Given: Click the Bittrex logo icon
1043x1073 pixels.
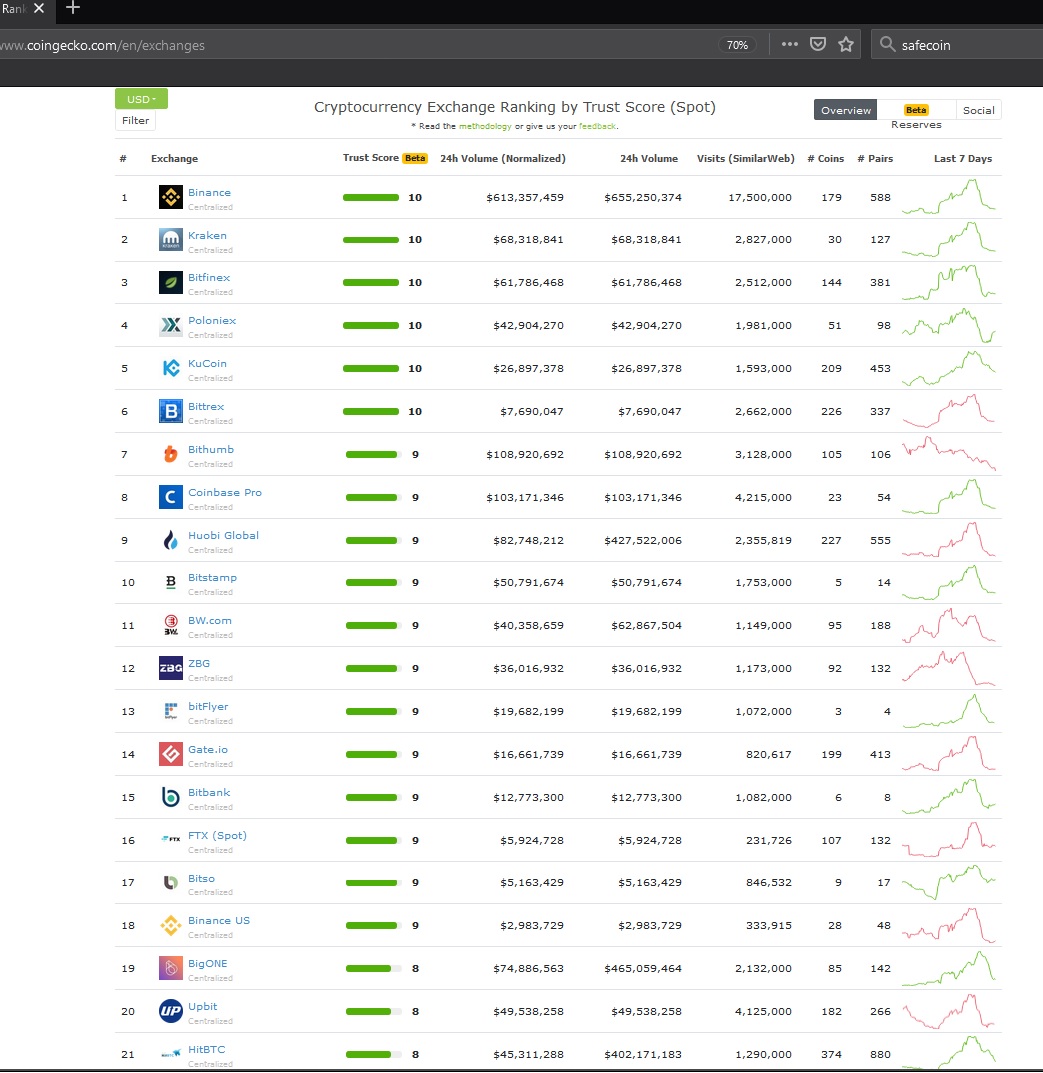Looking at the screenshot, I should pos(170,411).
